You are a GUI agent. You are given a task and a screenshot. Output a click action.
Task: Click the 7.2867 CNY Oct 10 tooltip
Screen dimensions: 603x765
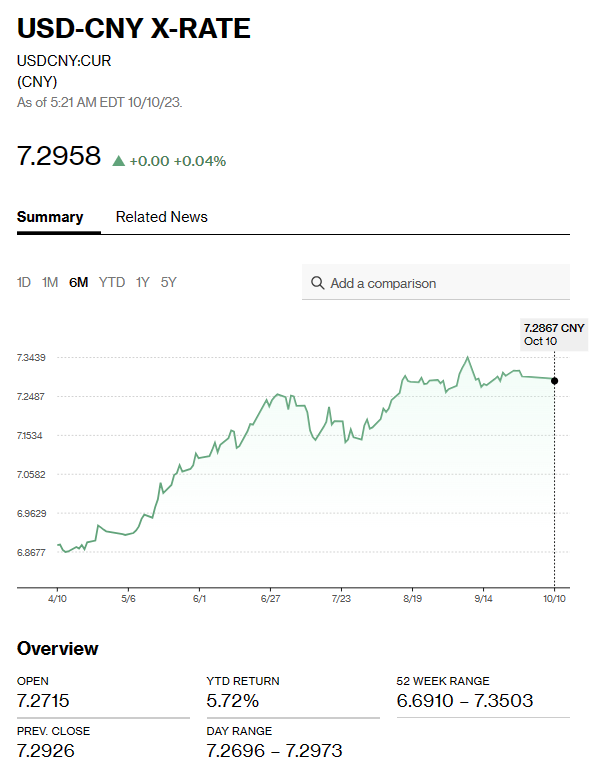(554, 334)
